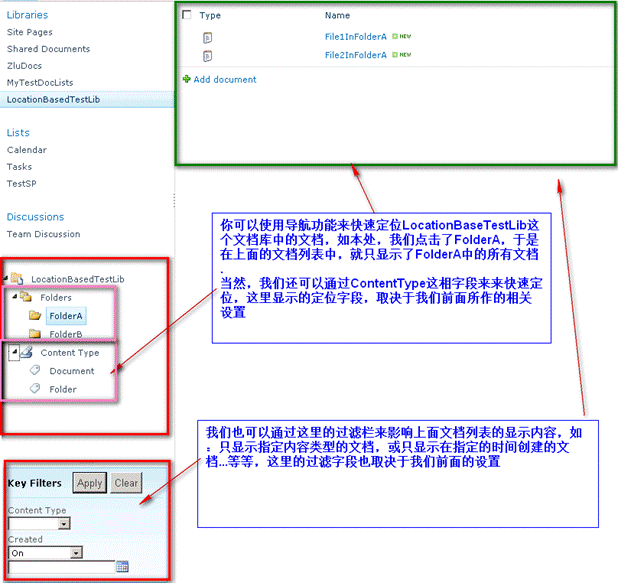The height and width of the screenshot is (583, 618).
Task: Open Team Discussion board
Action: (x=43, y=234)
